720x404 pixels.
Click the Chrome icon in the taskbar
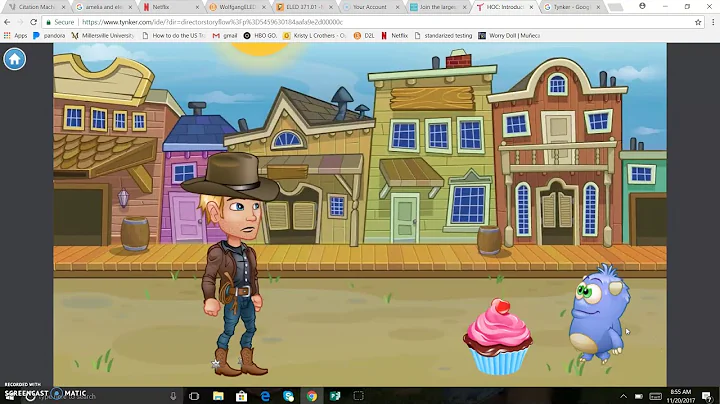tap(312, 396)
